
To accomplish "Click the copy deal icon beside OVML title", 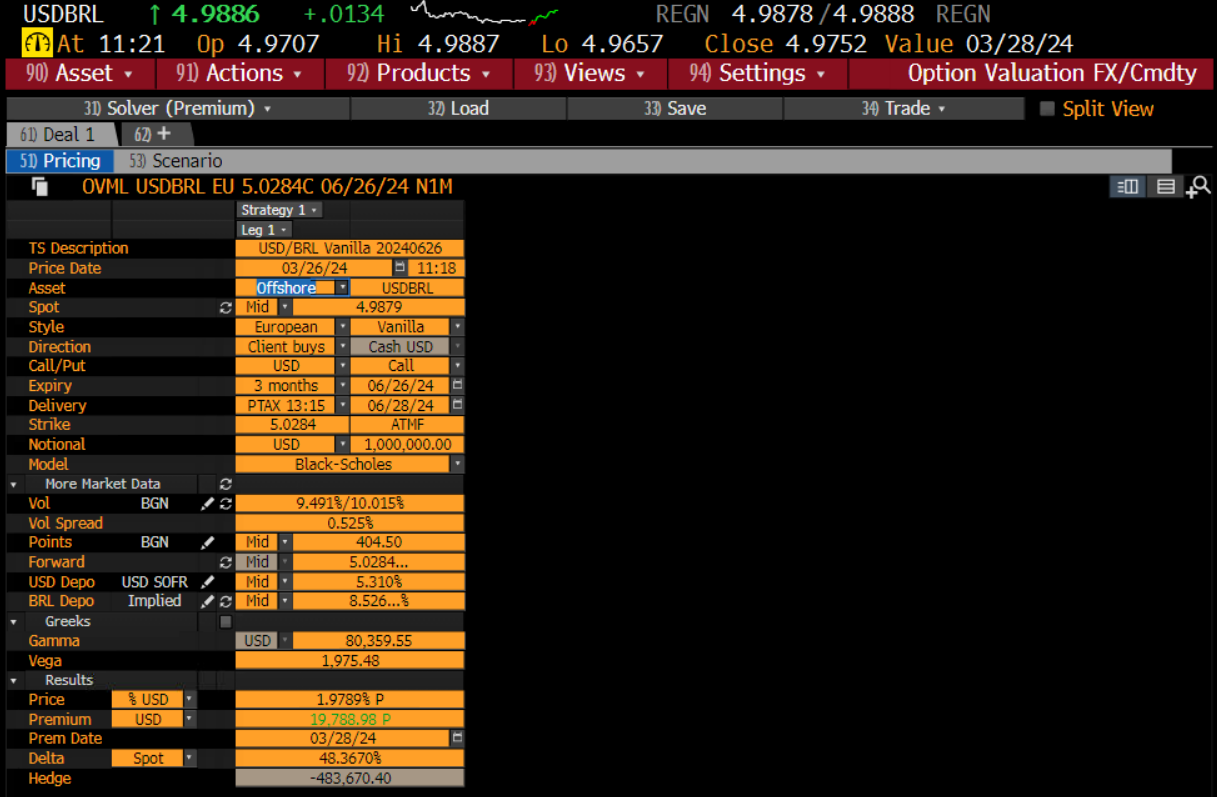I will (40, 186).
